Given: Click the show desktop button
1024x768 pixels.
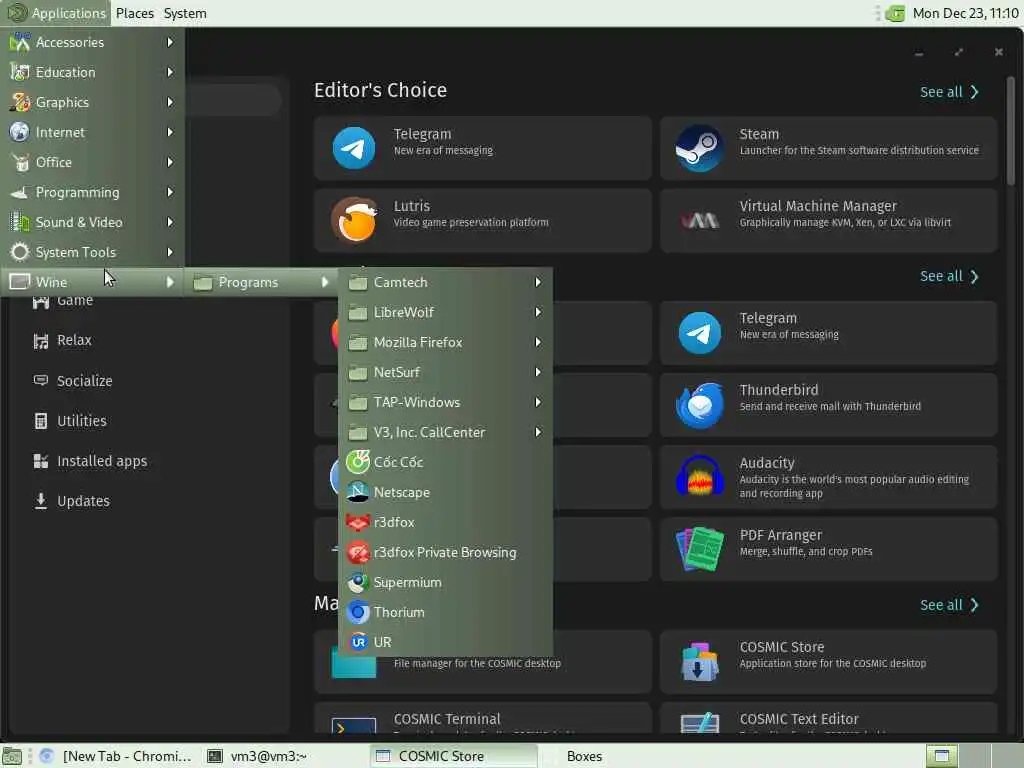Looking at the screenshot, I should tap(12, 756).
